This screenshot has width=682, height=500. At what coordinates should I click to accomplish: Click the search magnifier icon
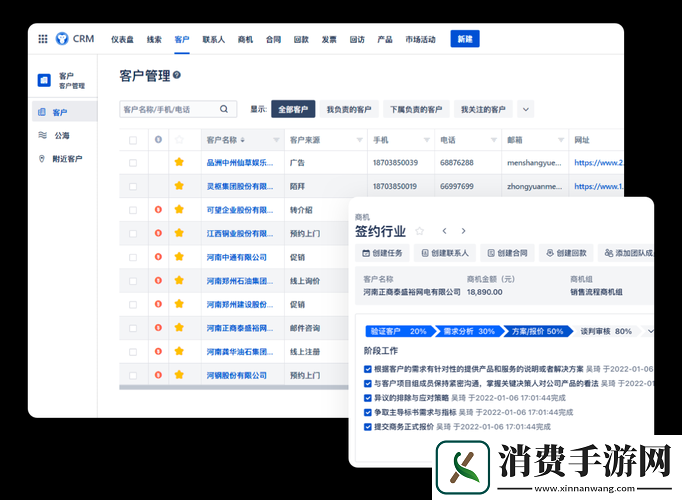224,109
